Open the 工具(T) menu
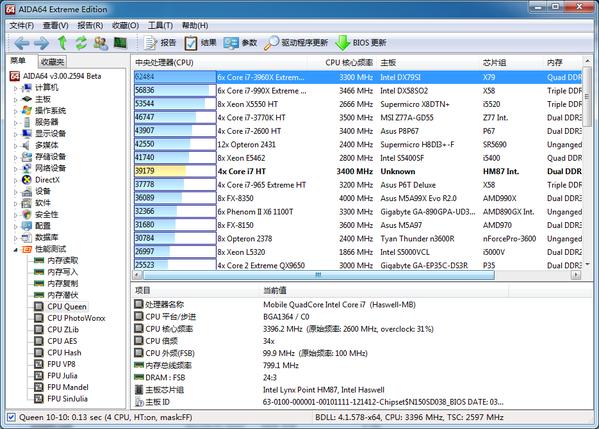The image size is (599, 429). (x=160, y=26)
